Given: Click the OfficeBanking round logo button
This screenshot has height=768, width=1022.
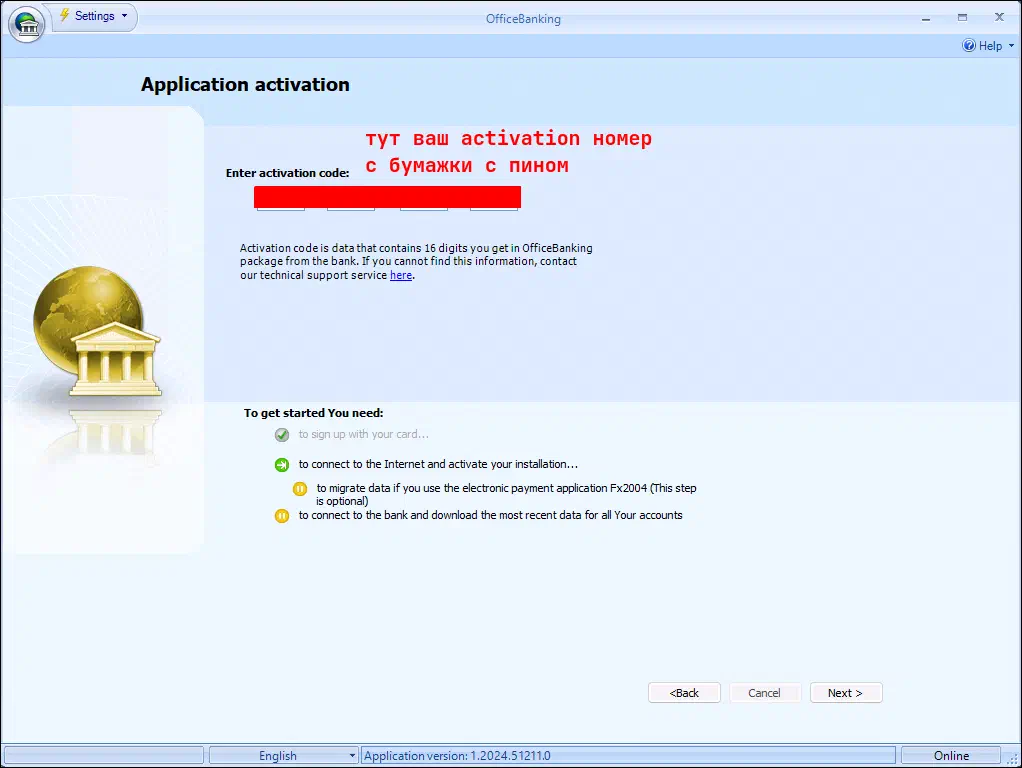Looking at the screenshot, I should [27, 23].
